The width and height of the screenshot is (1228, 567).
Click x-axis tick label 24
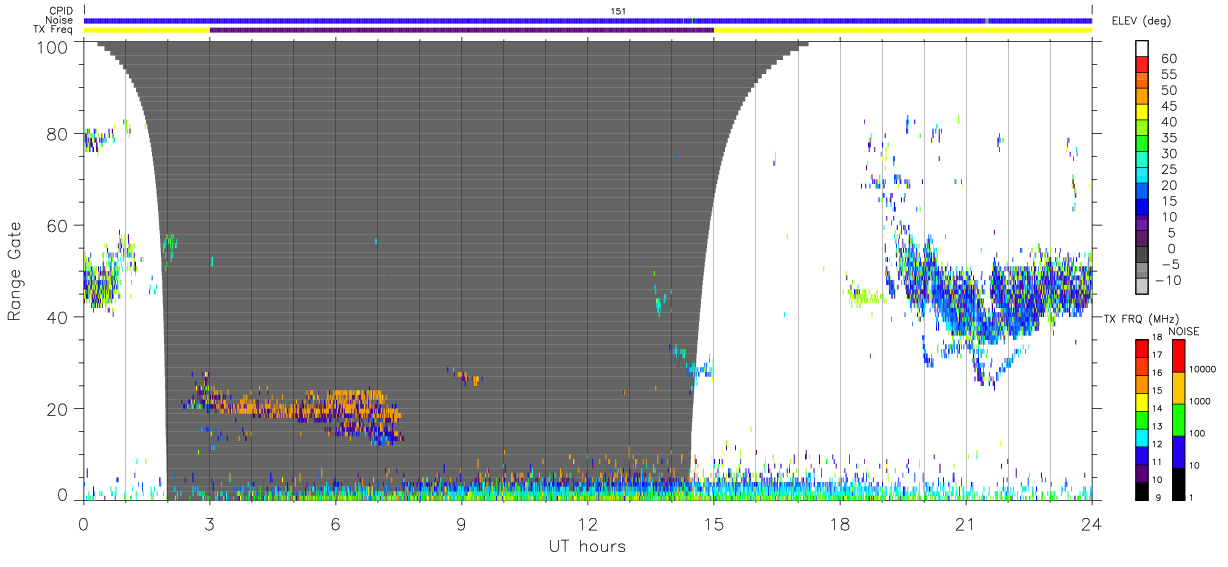tap(1092, 523)
